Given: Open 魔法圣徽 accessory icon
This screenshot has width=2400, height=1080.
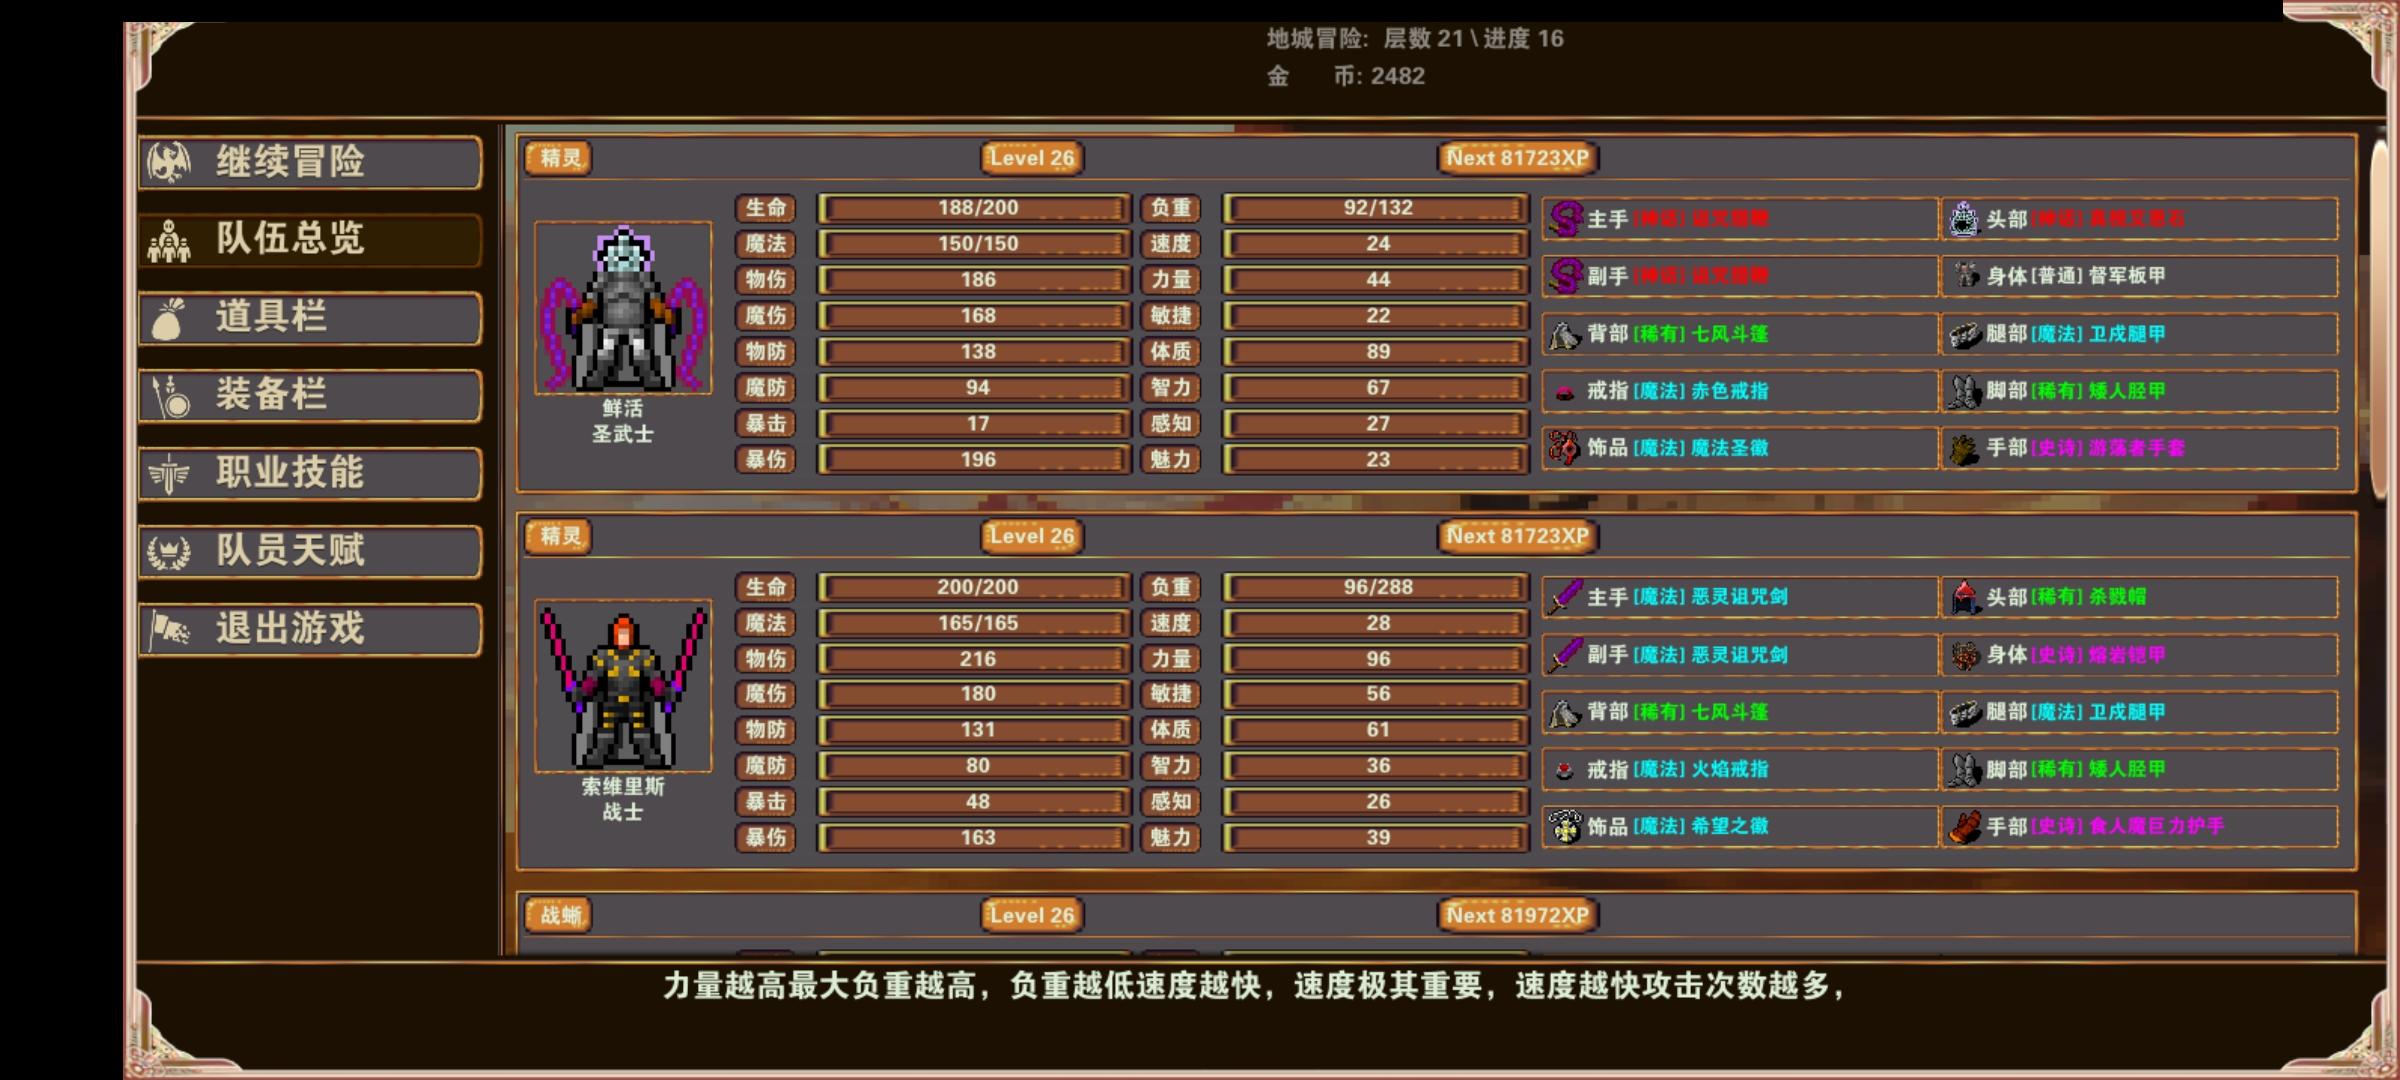Looking at the screenshot, I should [x=1565, y=448].
